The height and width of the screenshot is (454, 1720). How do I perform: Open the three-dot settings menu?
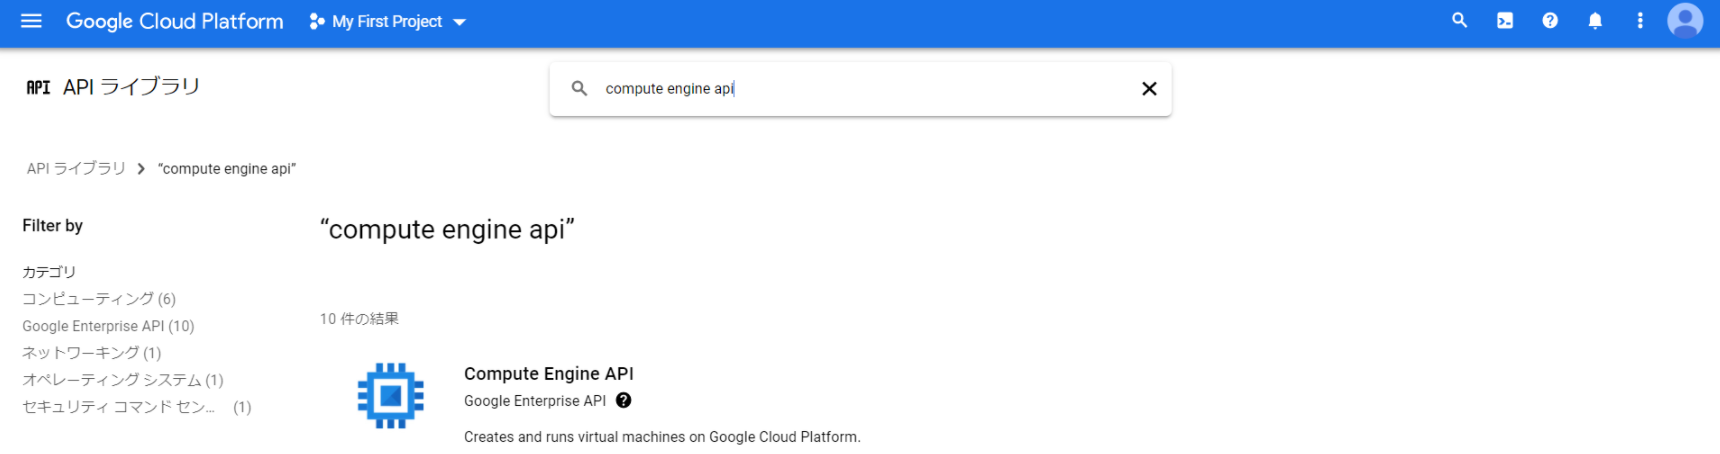(x=1639, y=21)
